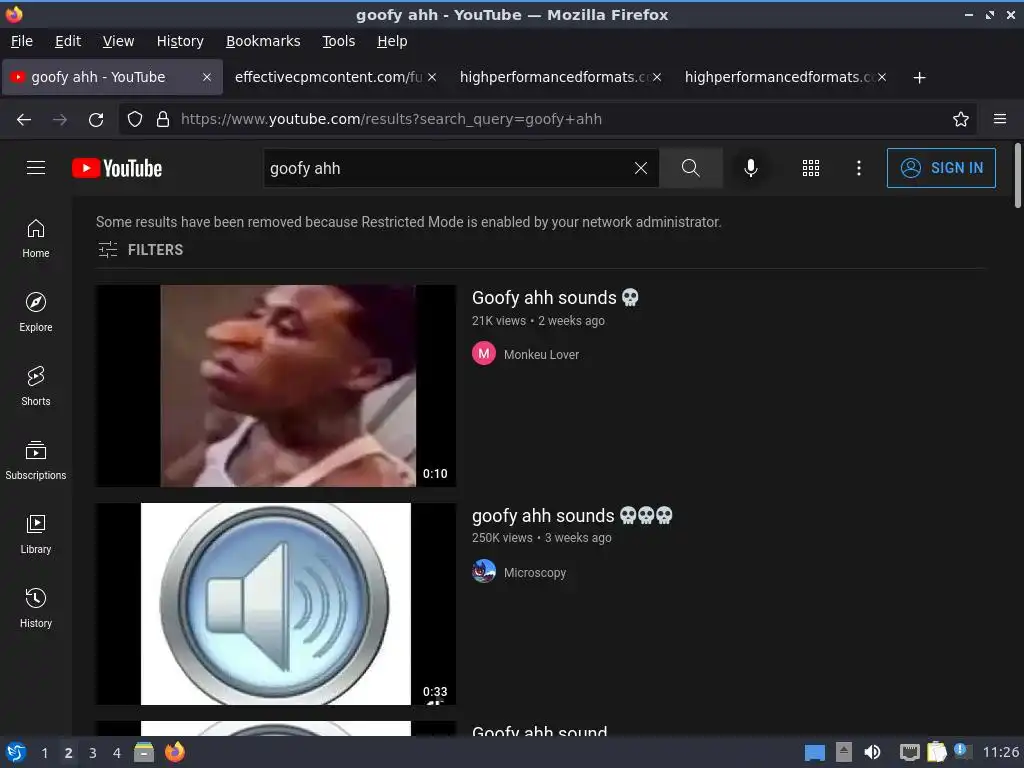Image resolution: width=1024 pixels, height=768 pixels.
Task: Click the 0:33 speaker thumbnail
Action: click(276, 603)
